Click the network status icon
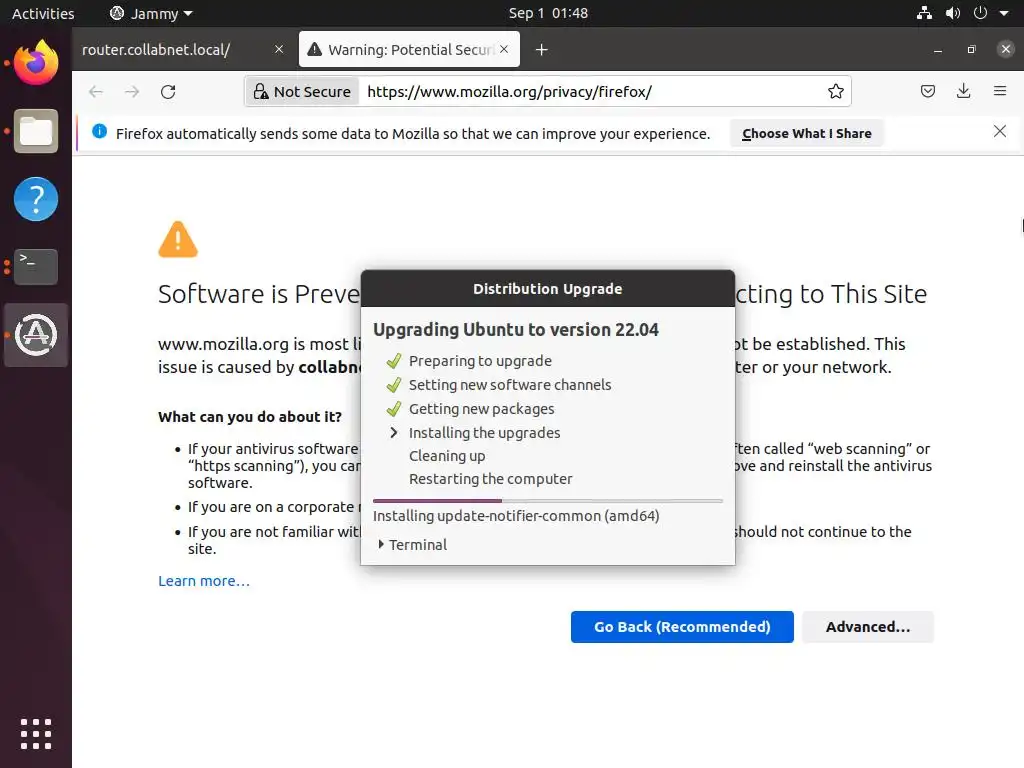The width and height of the screenshot is (1024, 768). (924, 13)
